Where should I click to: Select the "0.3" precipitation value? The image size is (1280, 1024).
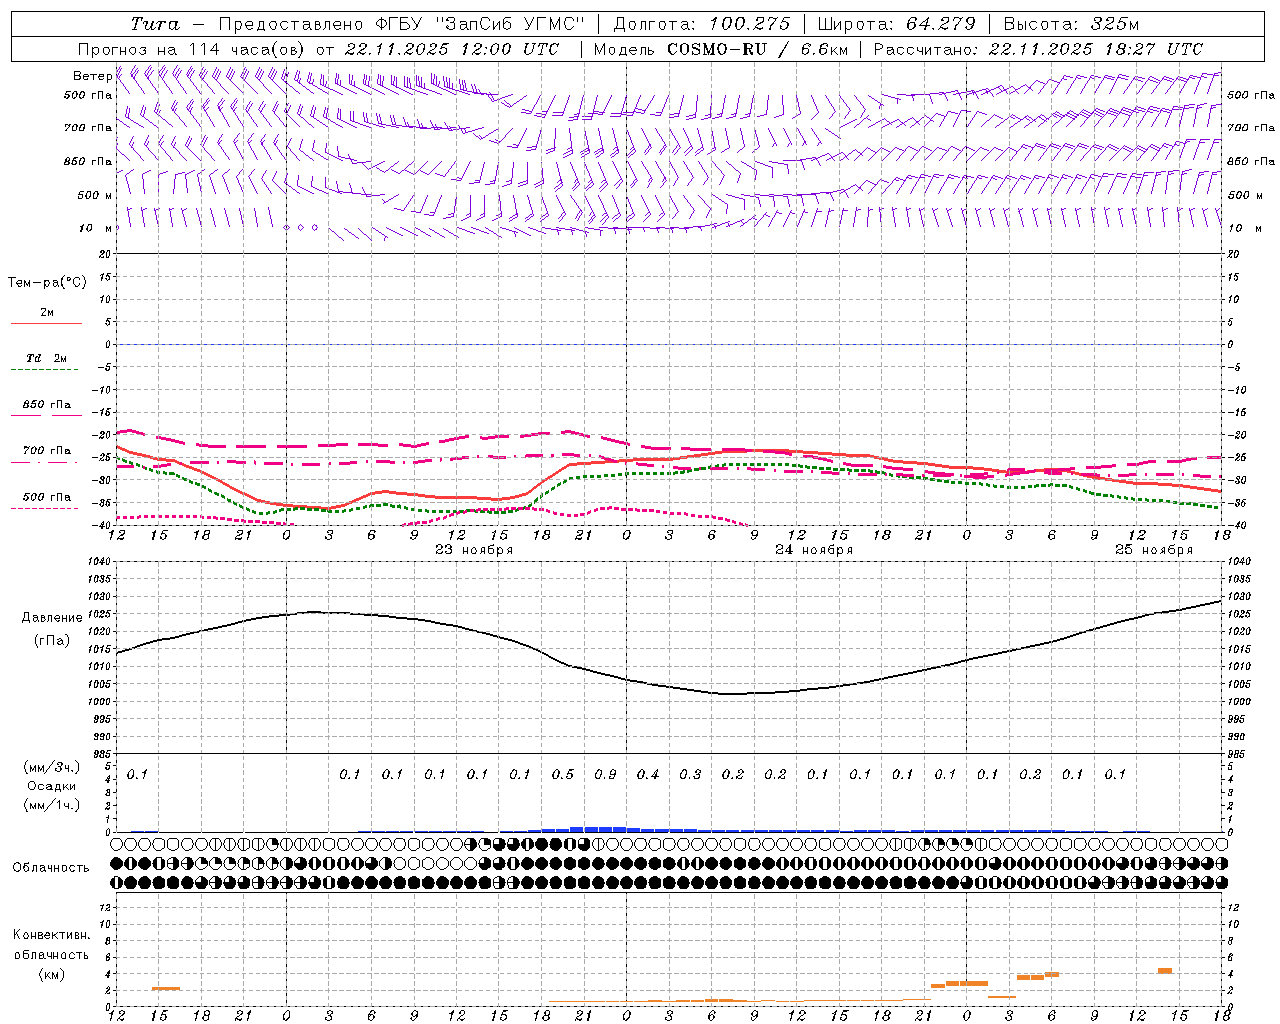(x=690, y=775)
